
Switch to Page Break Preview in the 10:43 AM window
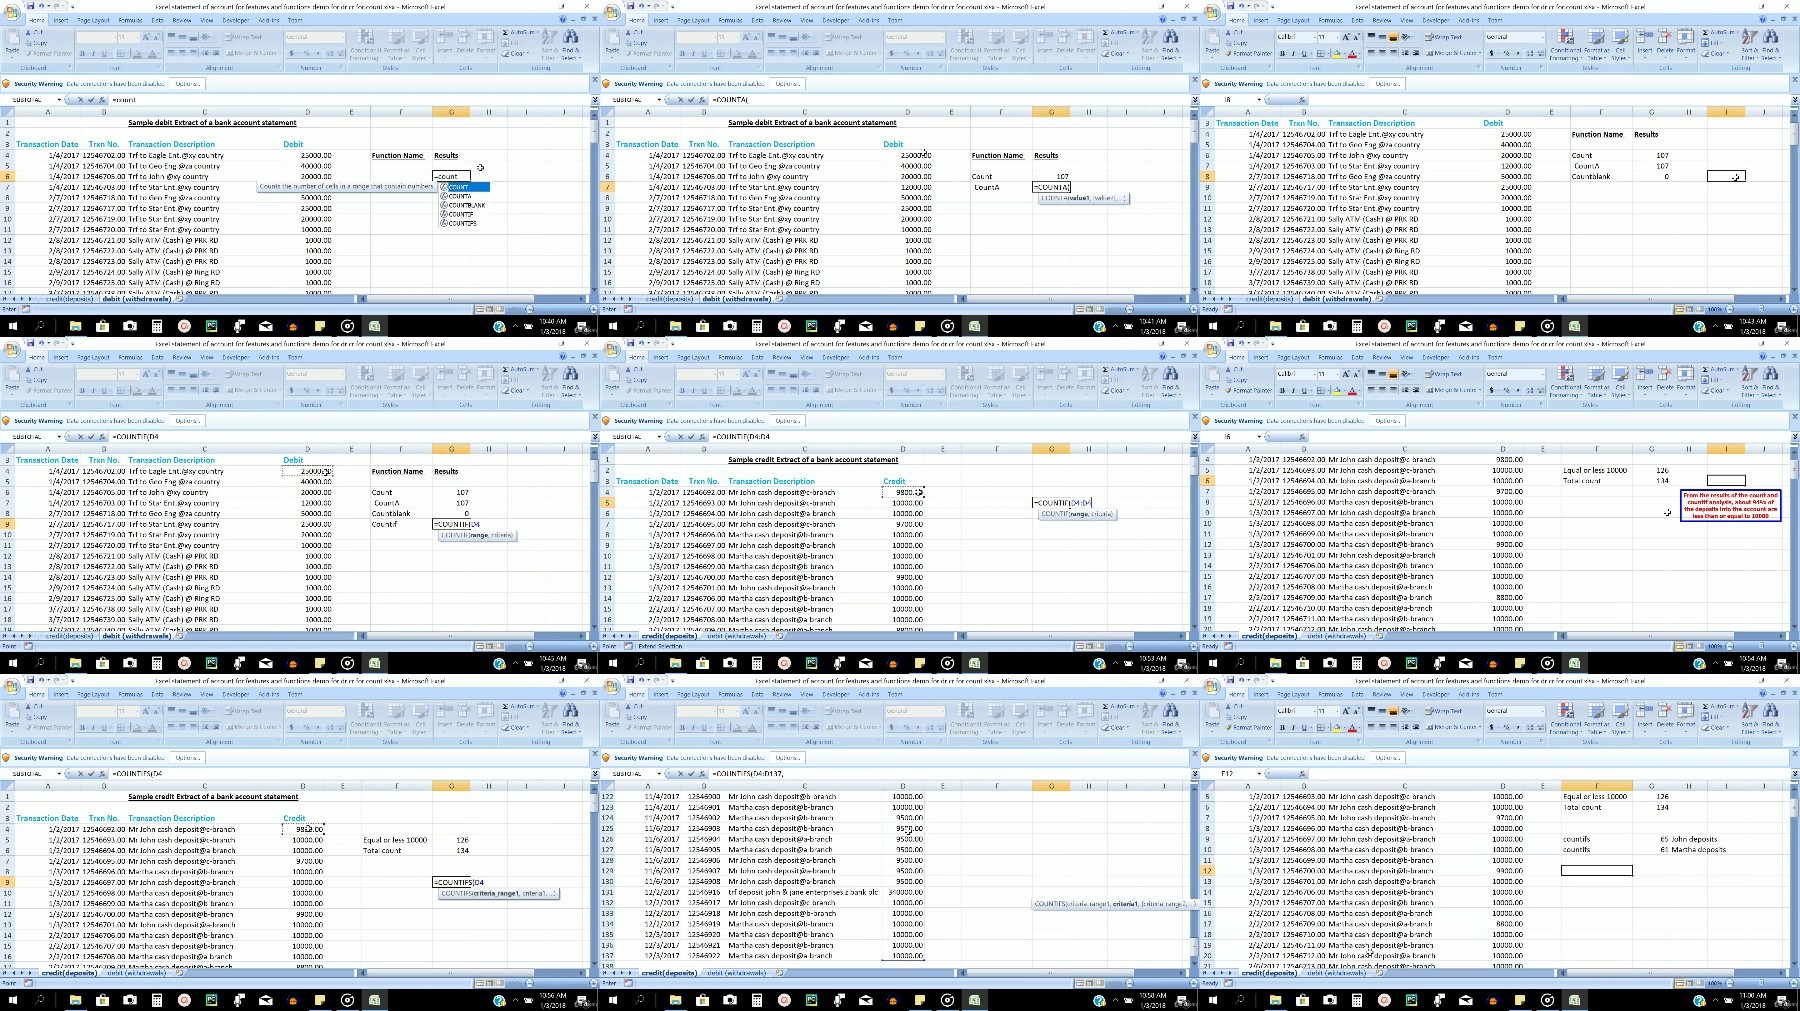pyautogui.click(x=1699, y=309)
